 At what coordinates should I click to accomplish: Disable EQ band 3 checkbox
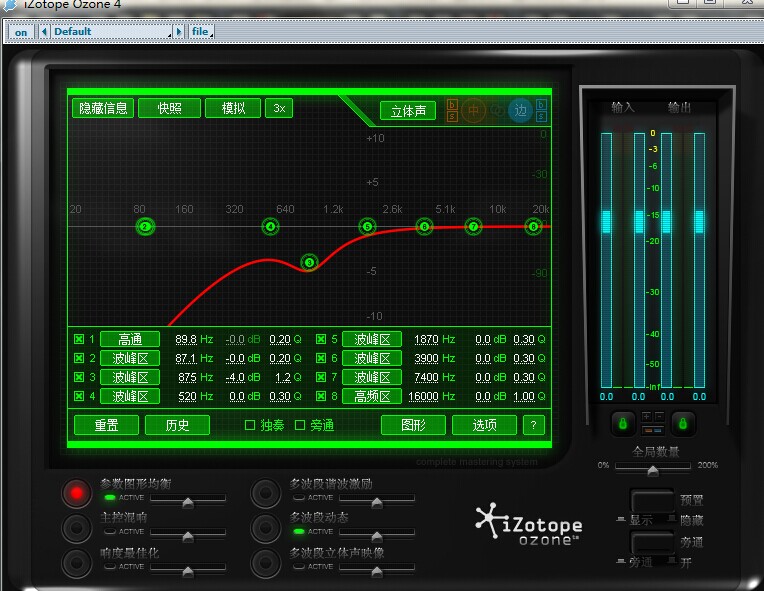coord(79,377)
